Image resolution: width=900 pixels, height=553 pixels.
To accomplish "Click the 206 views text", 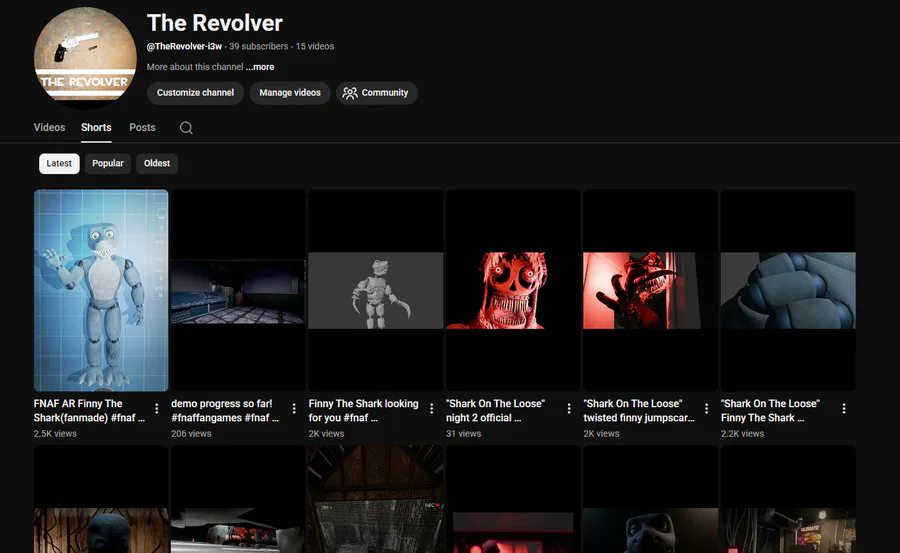I will click(191, 434).
